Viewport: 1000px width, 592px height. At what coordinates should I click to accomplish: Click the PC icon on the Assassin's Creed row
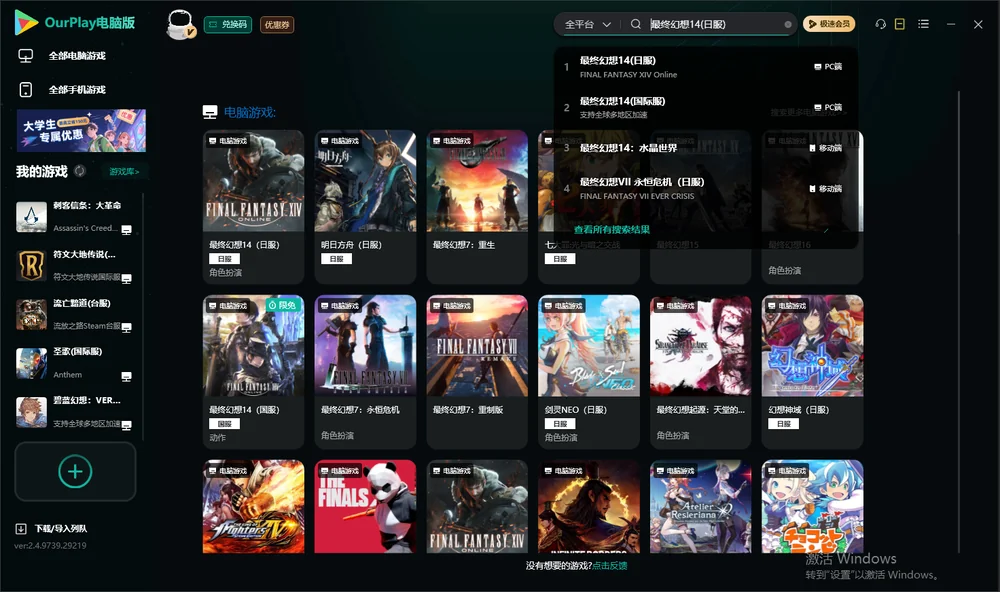point(126,230)
